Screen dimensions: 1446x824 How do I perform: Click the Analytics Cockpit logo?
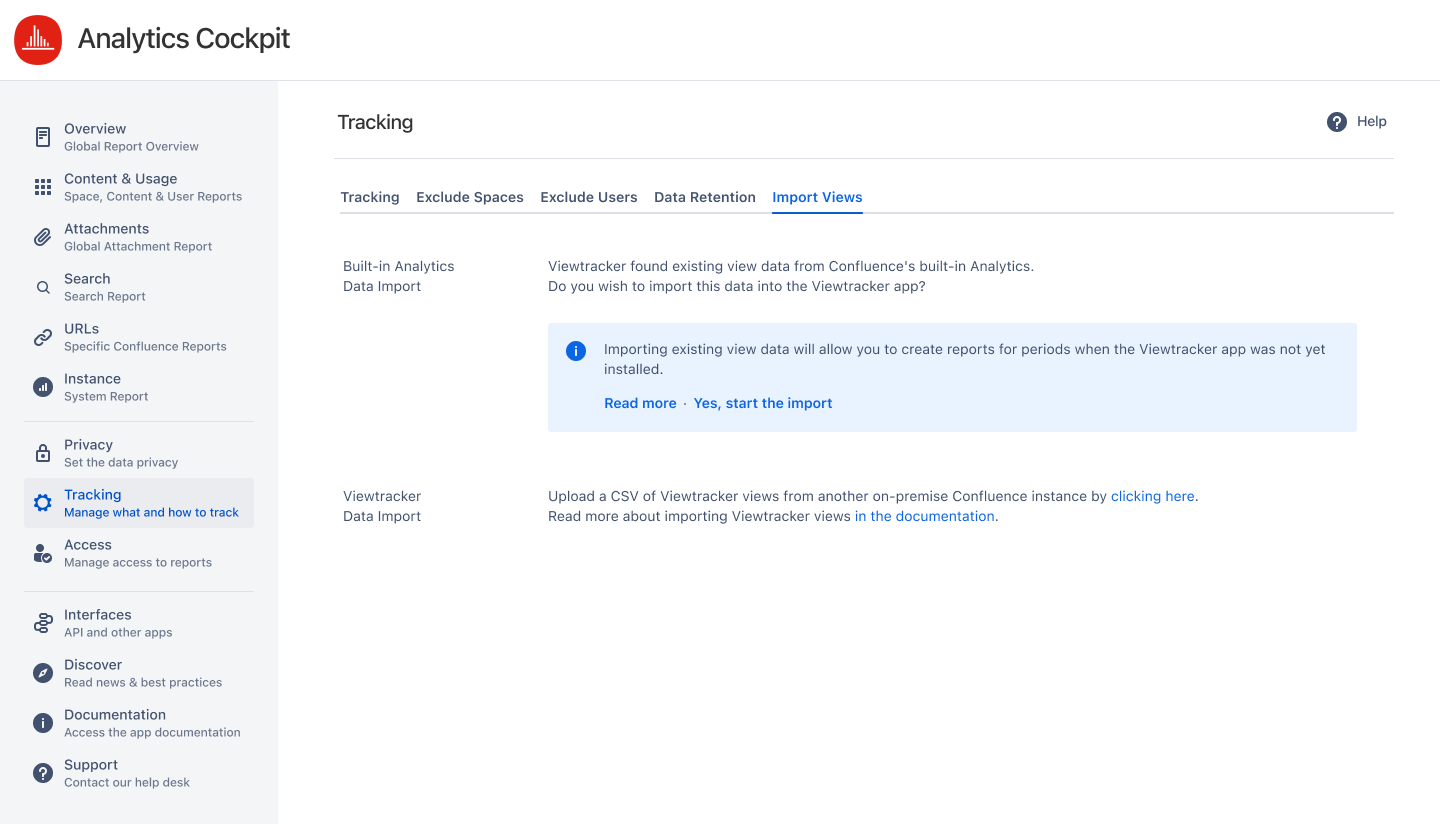pos(37,40)
